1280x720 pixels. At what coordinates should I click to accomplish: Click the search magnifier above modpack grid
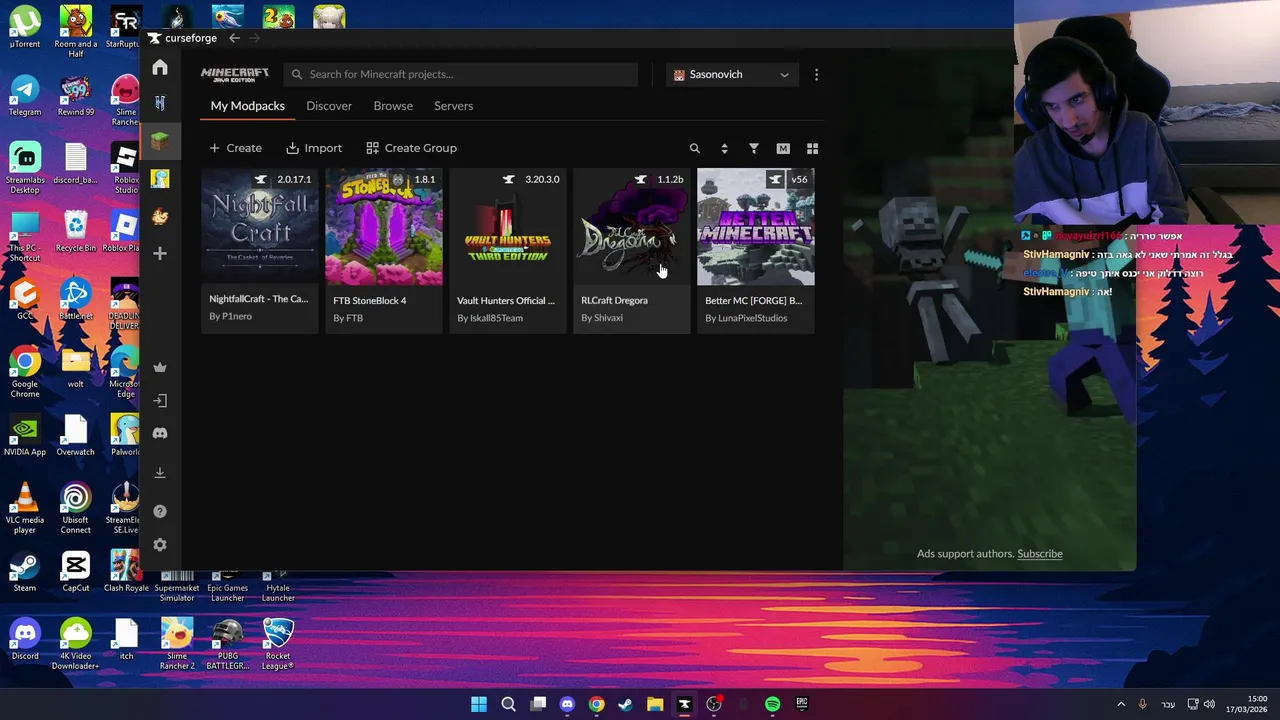pyautogui.click(x=695, y=148)
